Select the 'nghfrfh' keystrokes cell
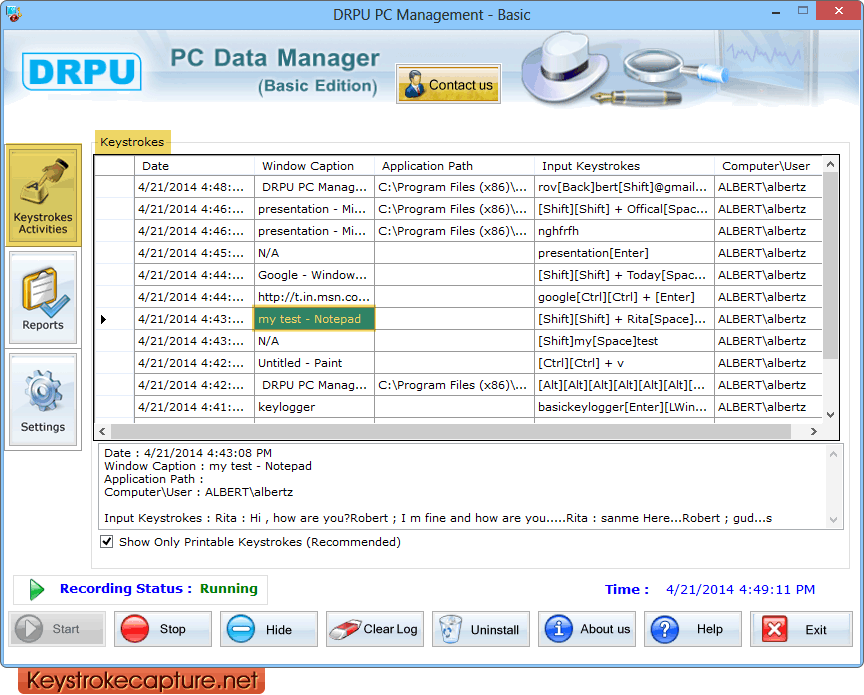 [x=624, y=231]
